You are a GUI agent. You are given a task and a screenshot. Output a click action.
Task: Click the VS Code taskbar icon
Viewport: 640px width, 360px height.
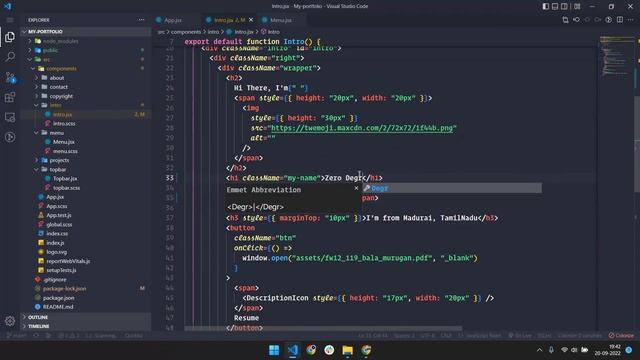click(x=293, y=350)
